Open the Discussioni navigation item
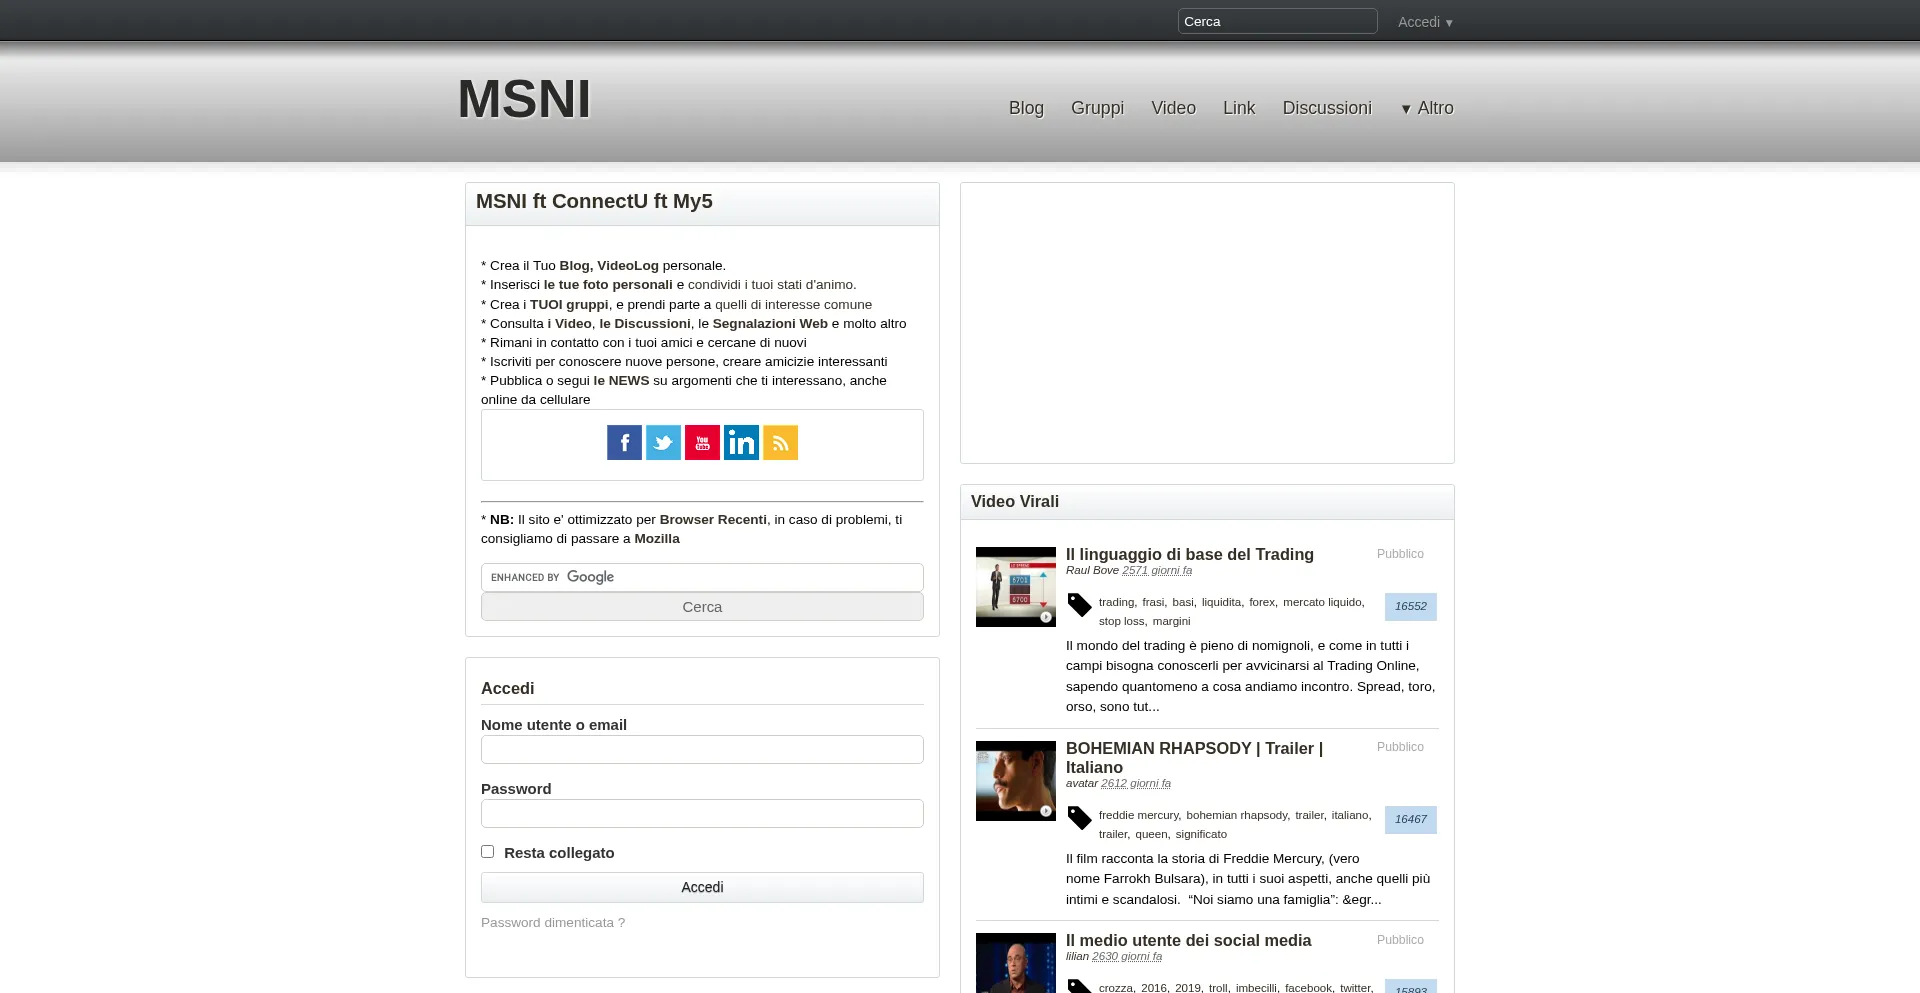This screenshot has width=1920, height=993. 1327,108
